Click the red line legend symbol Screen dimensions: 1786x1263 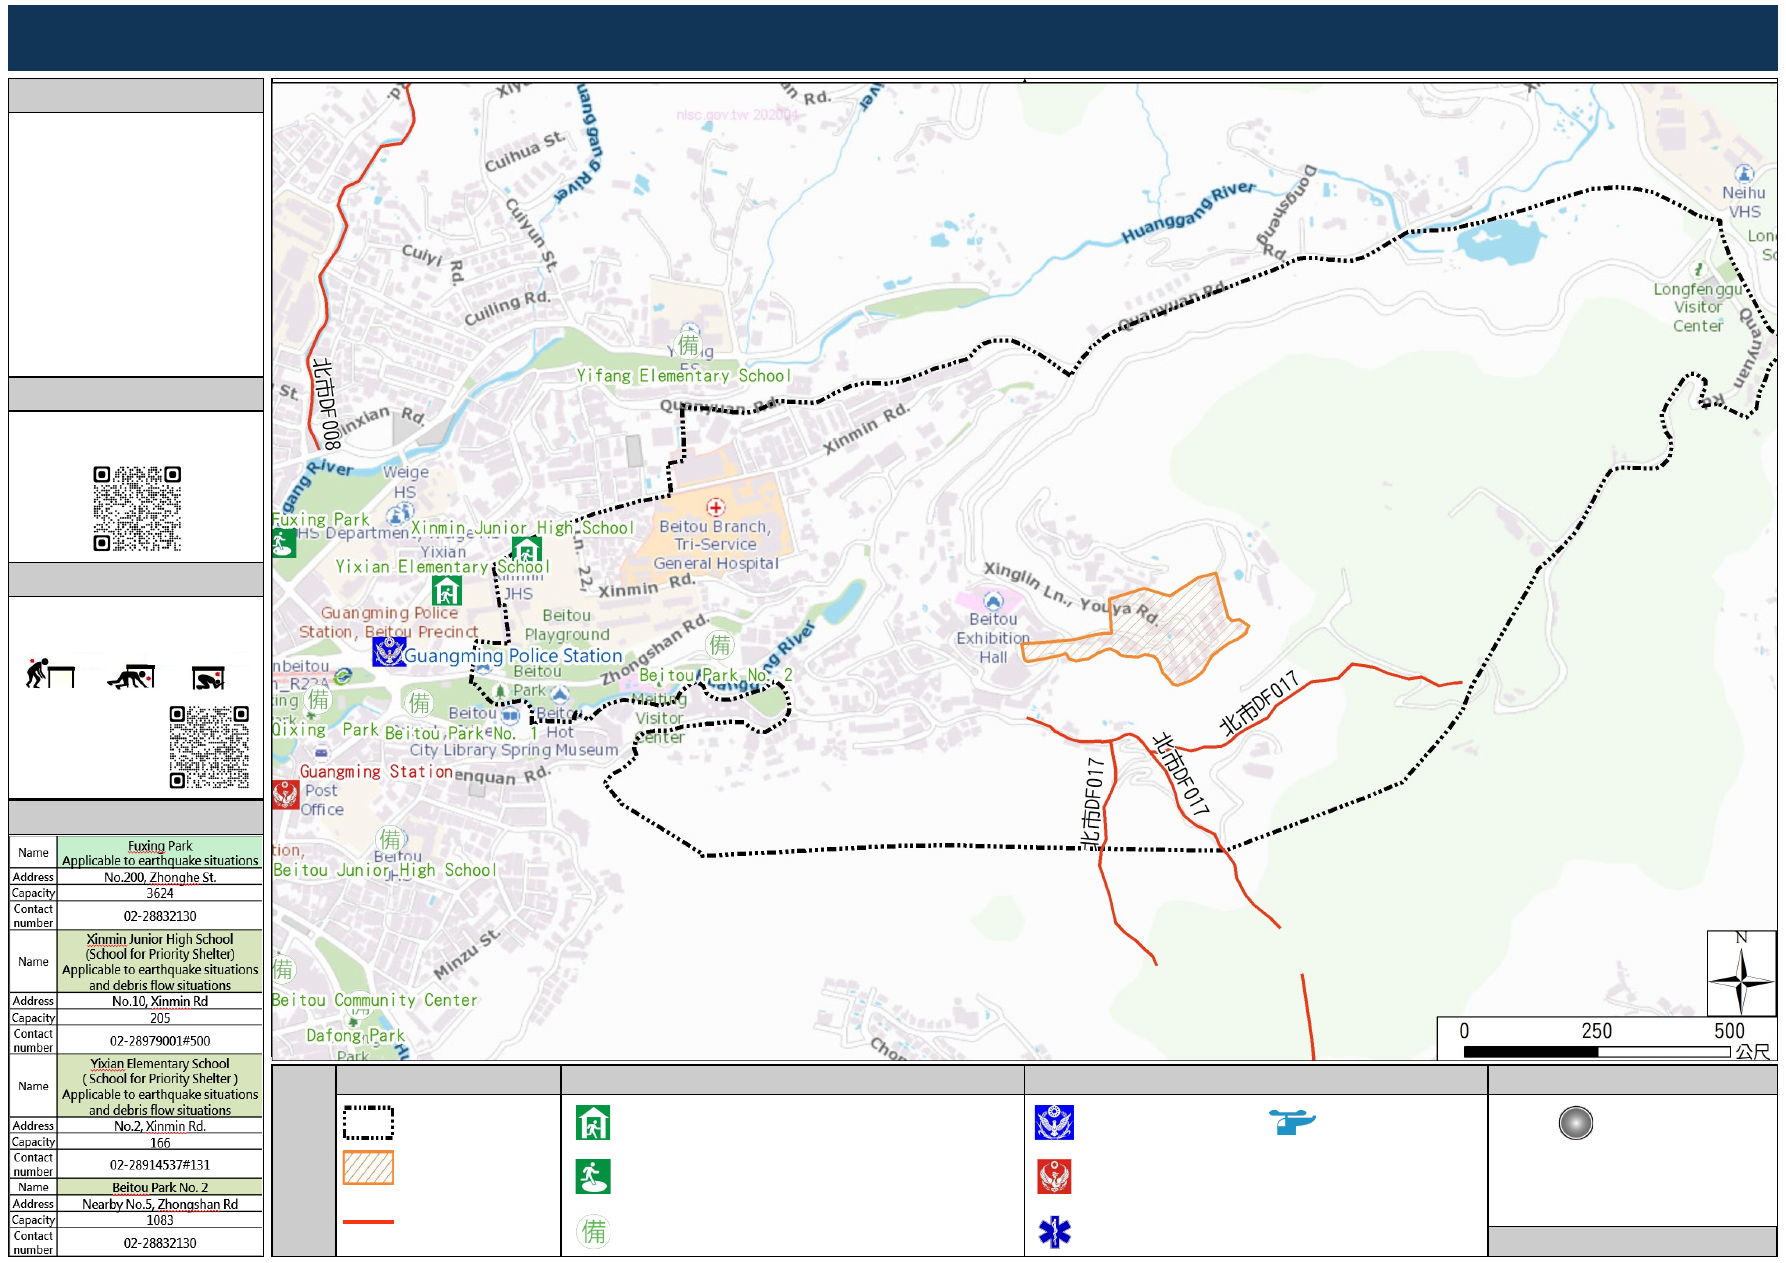368,1221
